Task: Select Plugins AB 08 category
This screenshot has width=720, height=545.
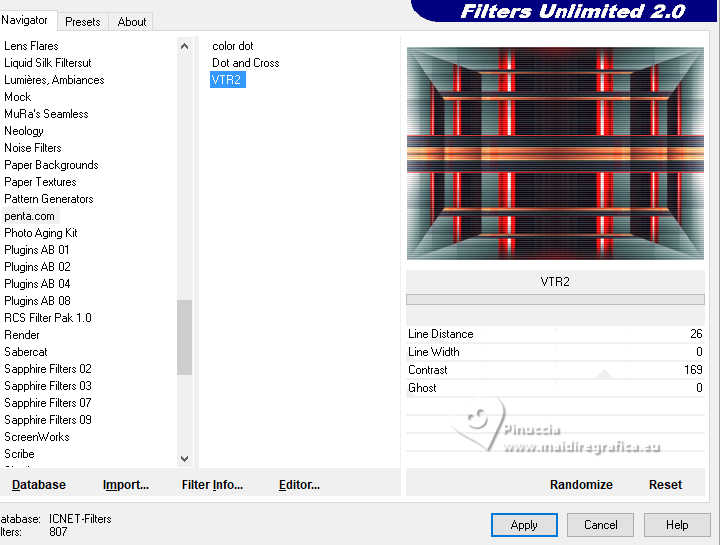Action: [x=37, y=301]
